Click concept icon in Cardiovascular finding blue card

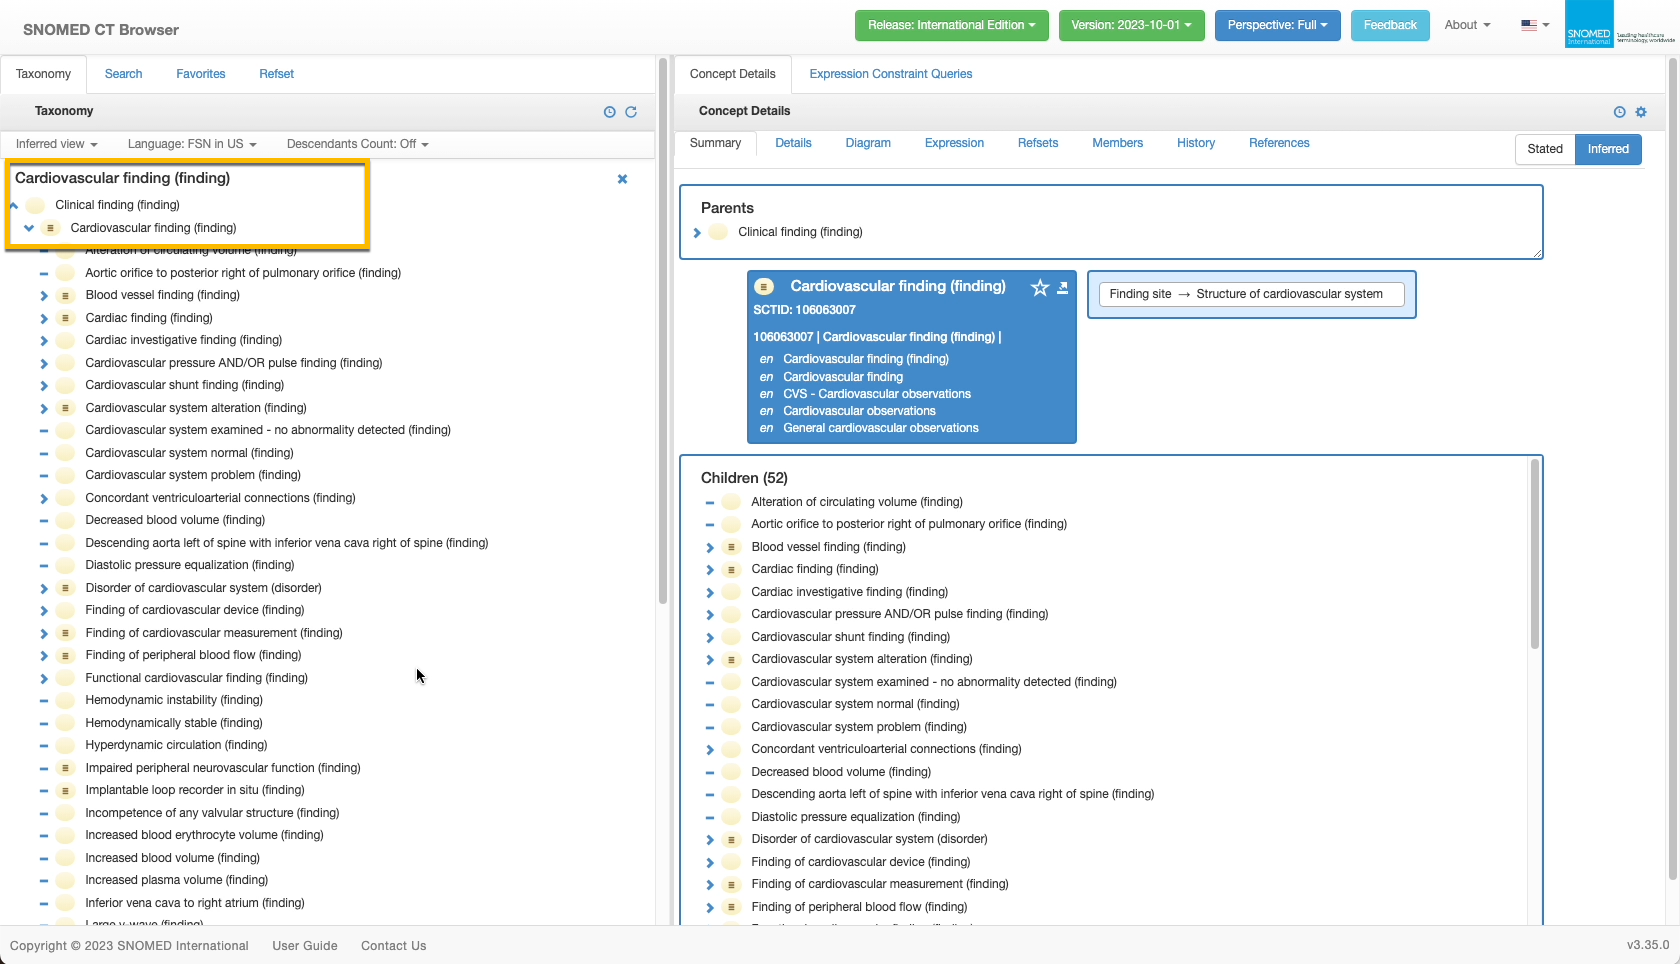pos(765,286)
